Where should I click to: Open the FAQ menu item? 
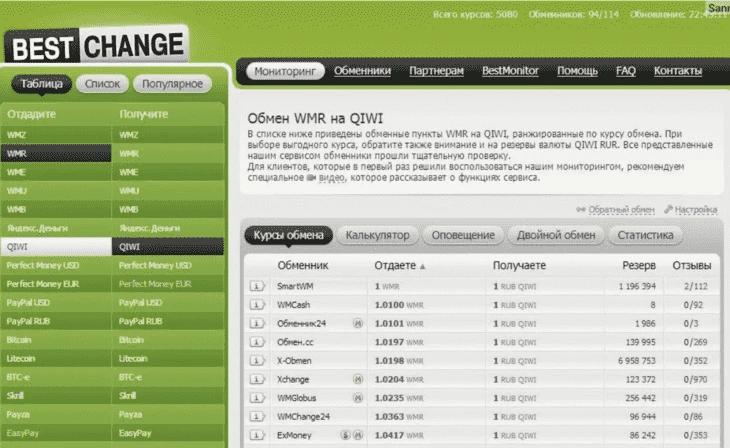pos(626,71)
